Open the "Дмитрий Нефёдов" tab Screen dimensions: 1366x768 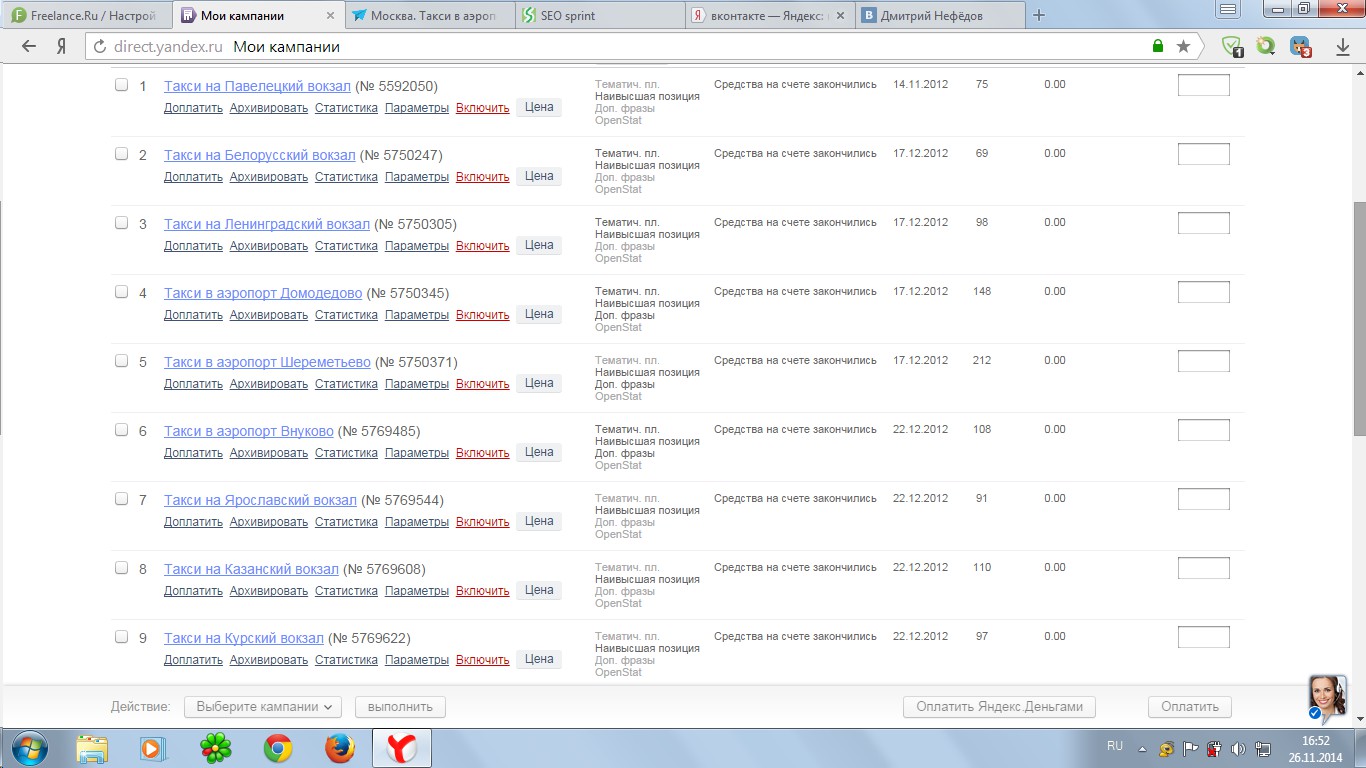point(940,16)
